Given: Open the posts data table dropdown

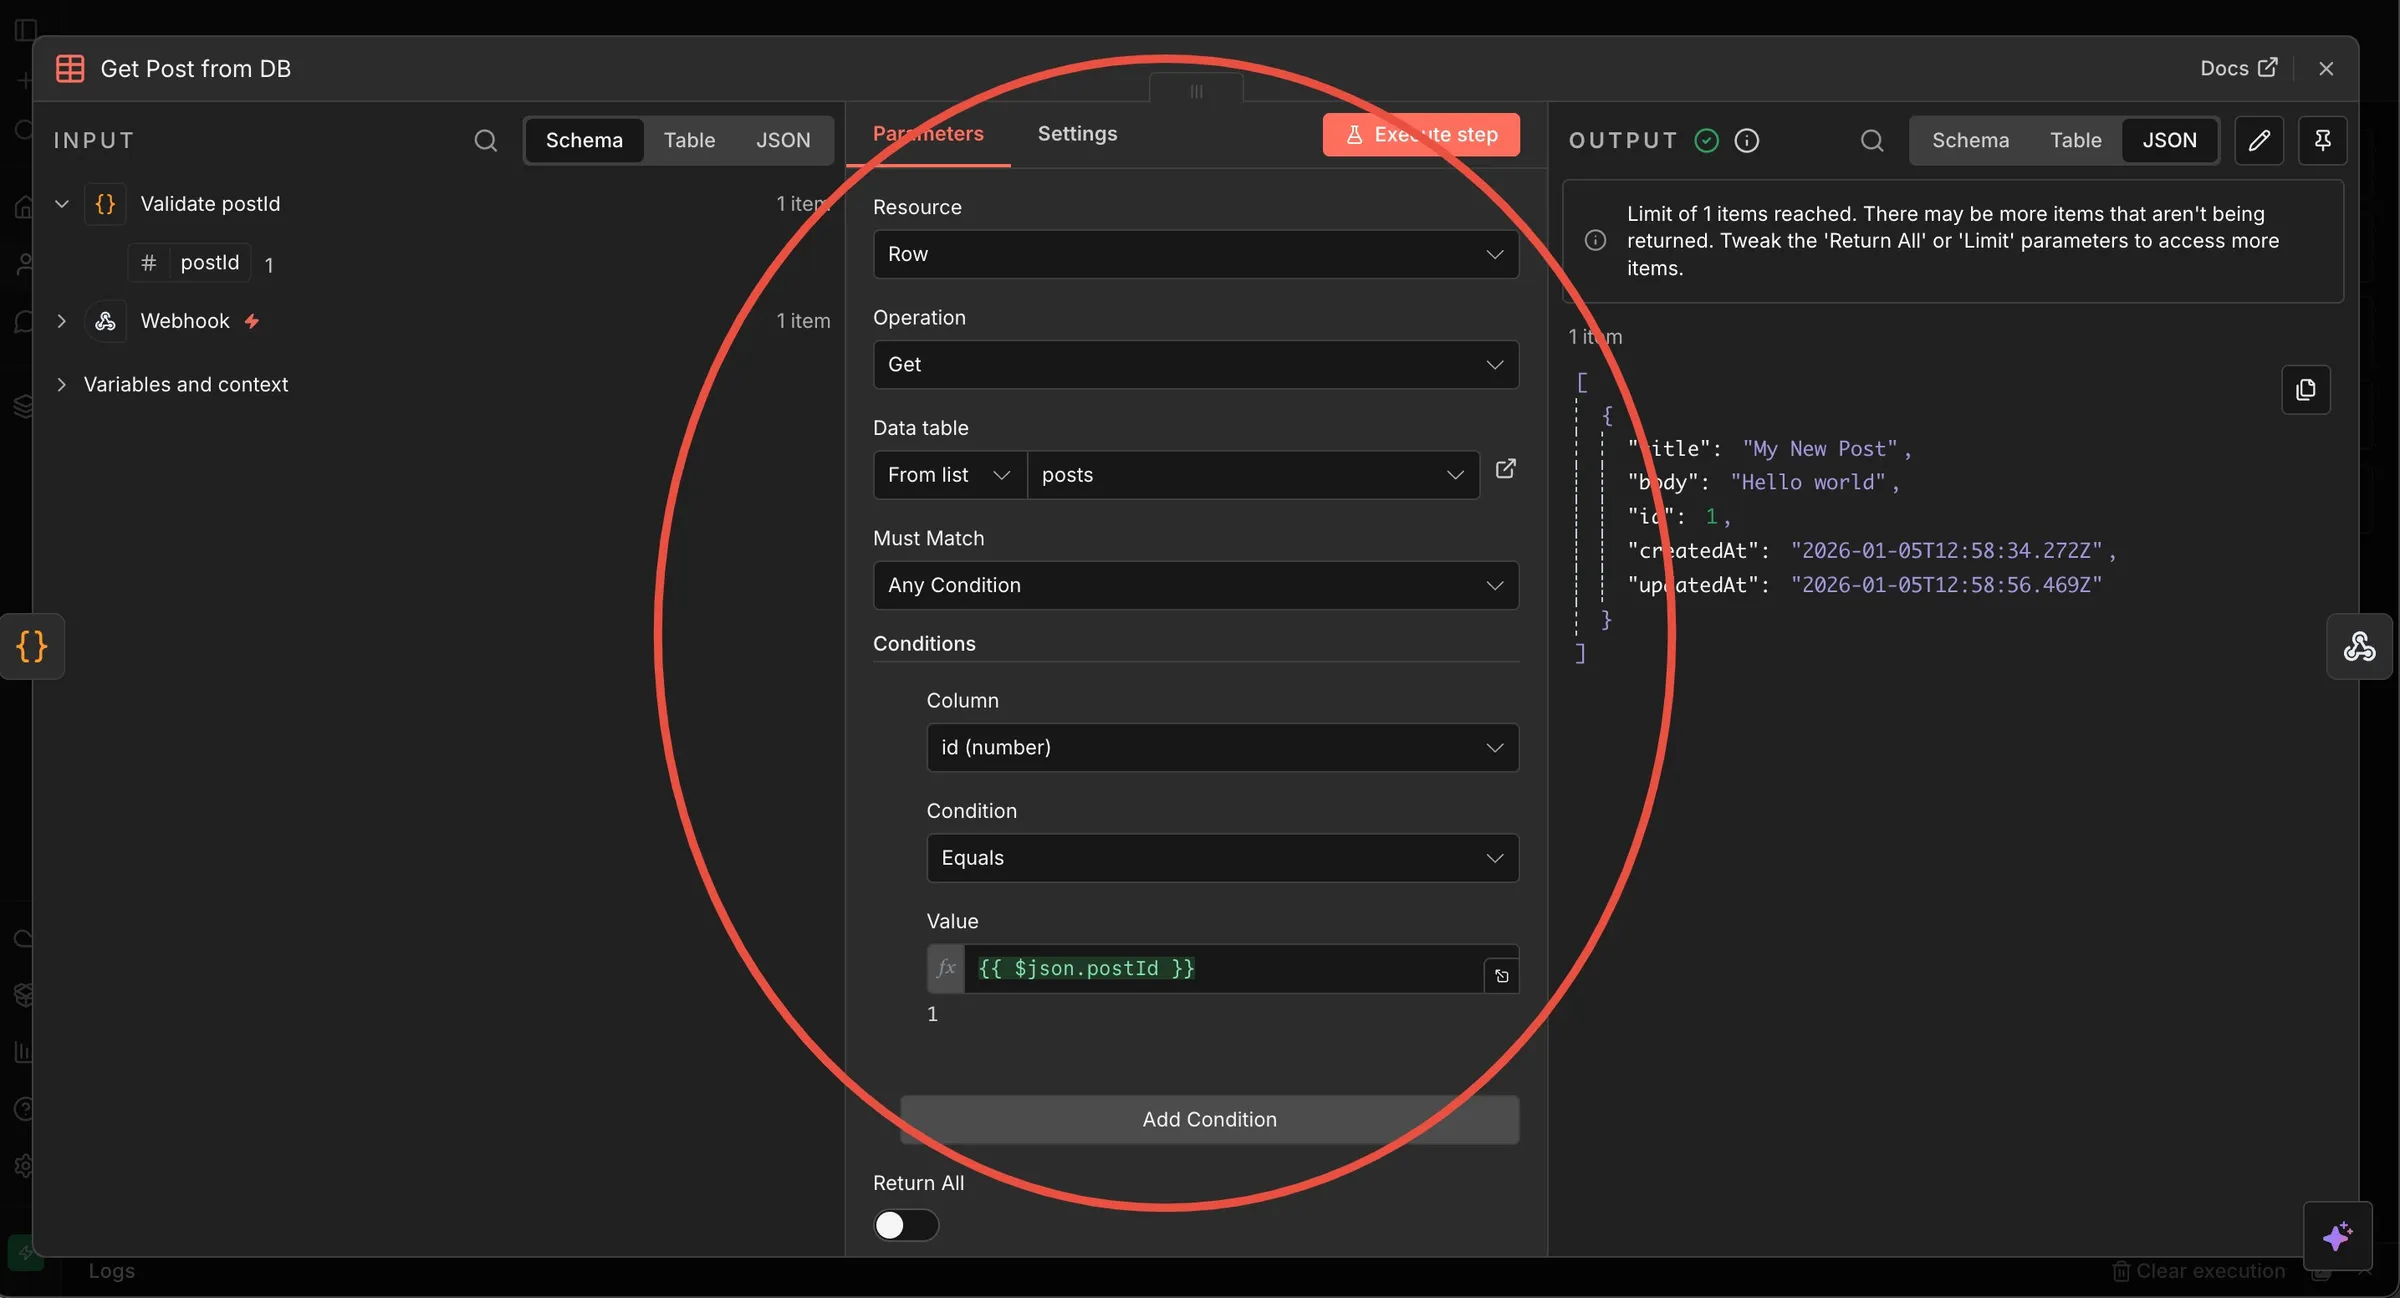Looking at the screenshot, I should point(1253,475).
